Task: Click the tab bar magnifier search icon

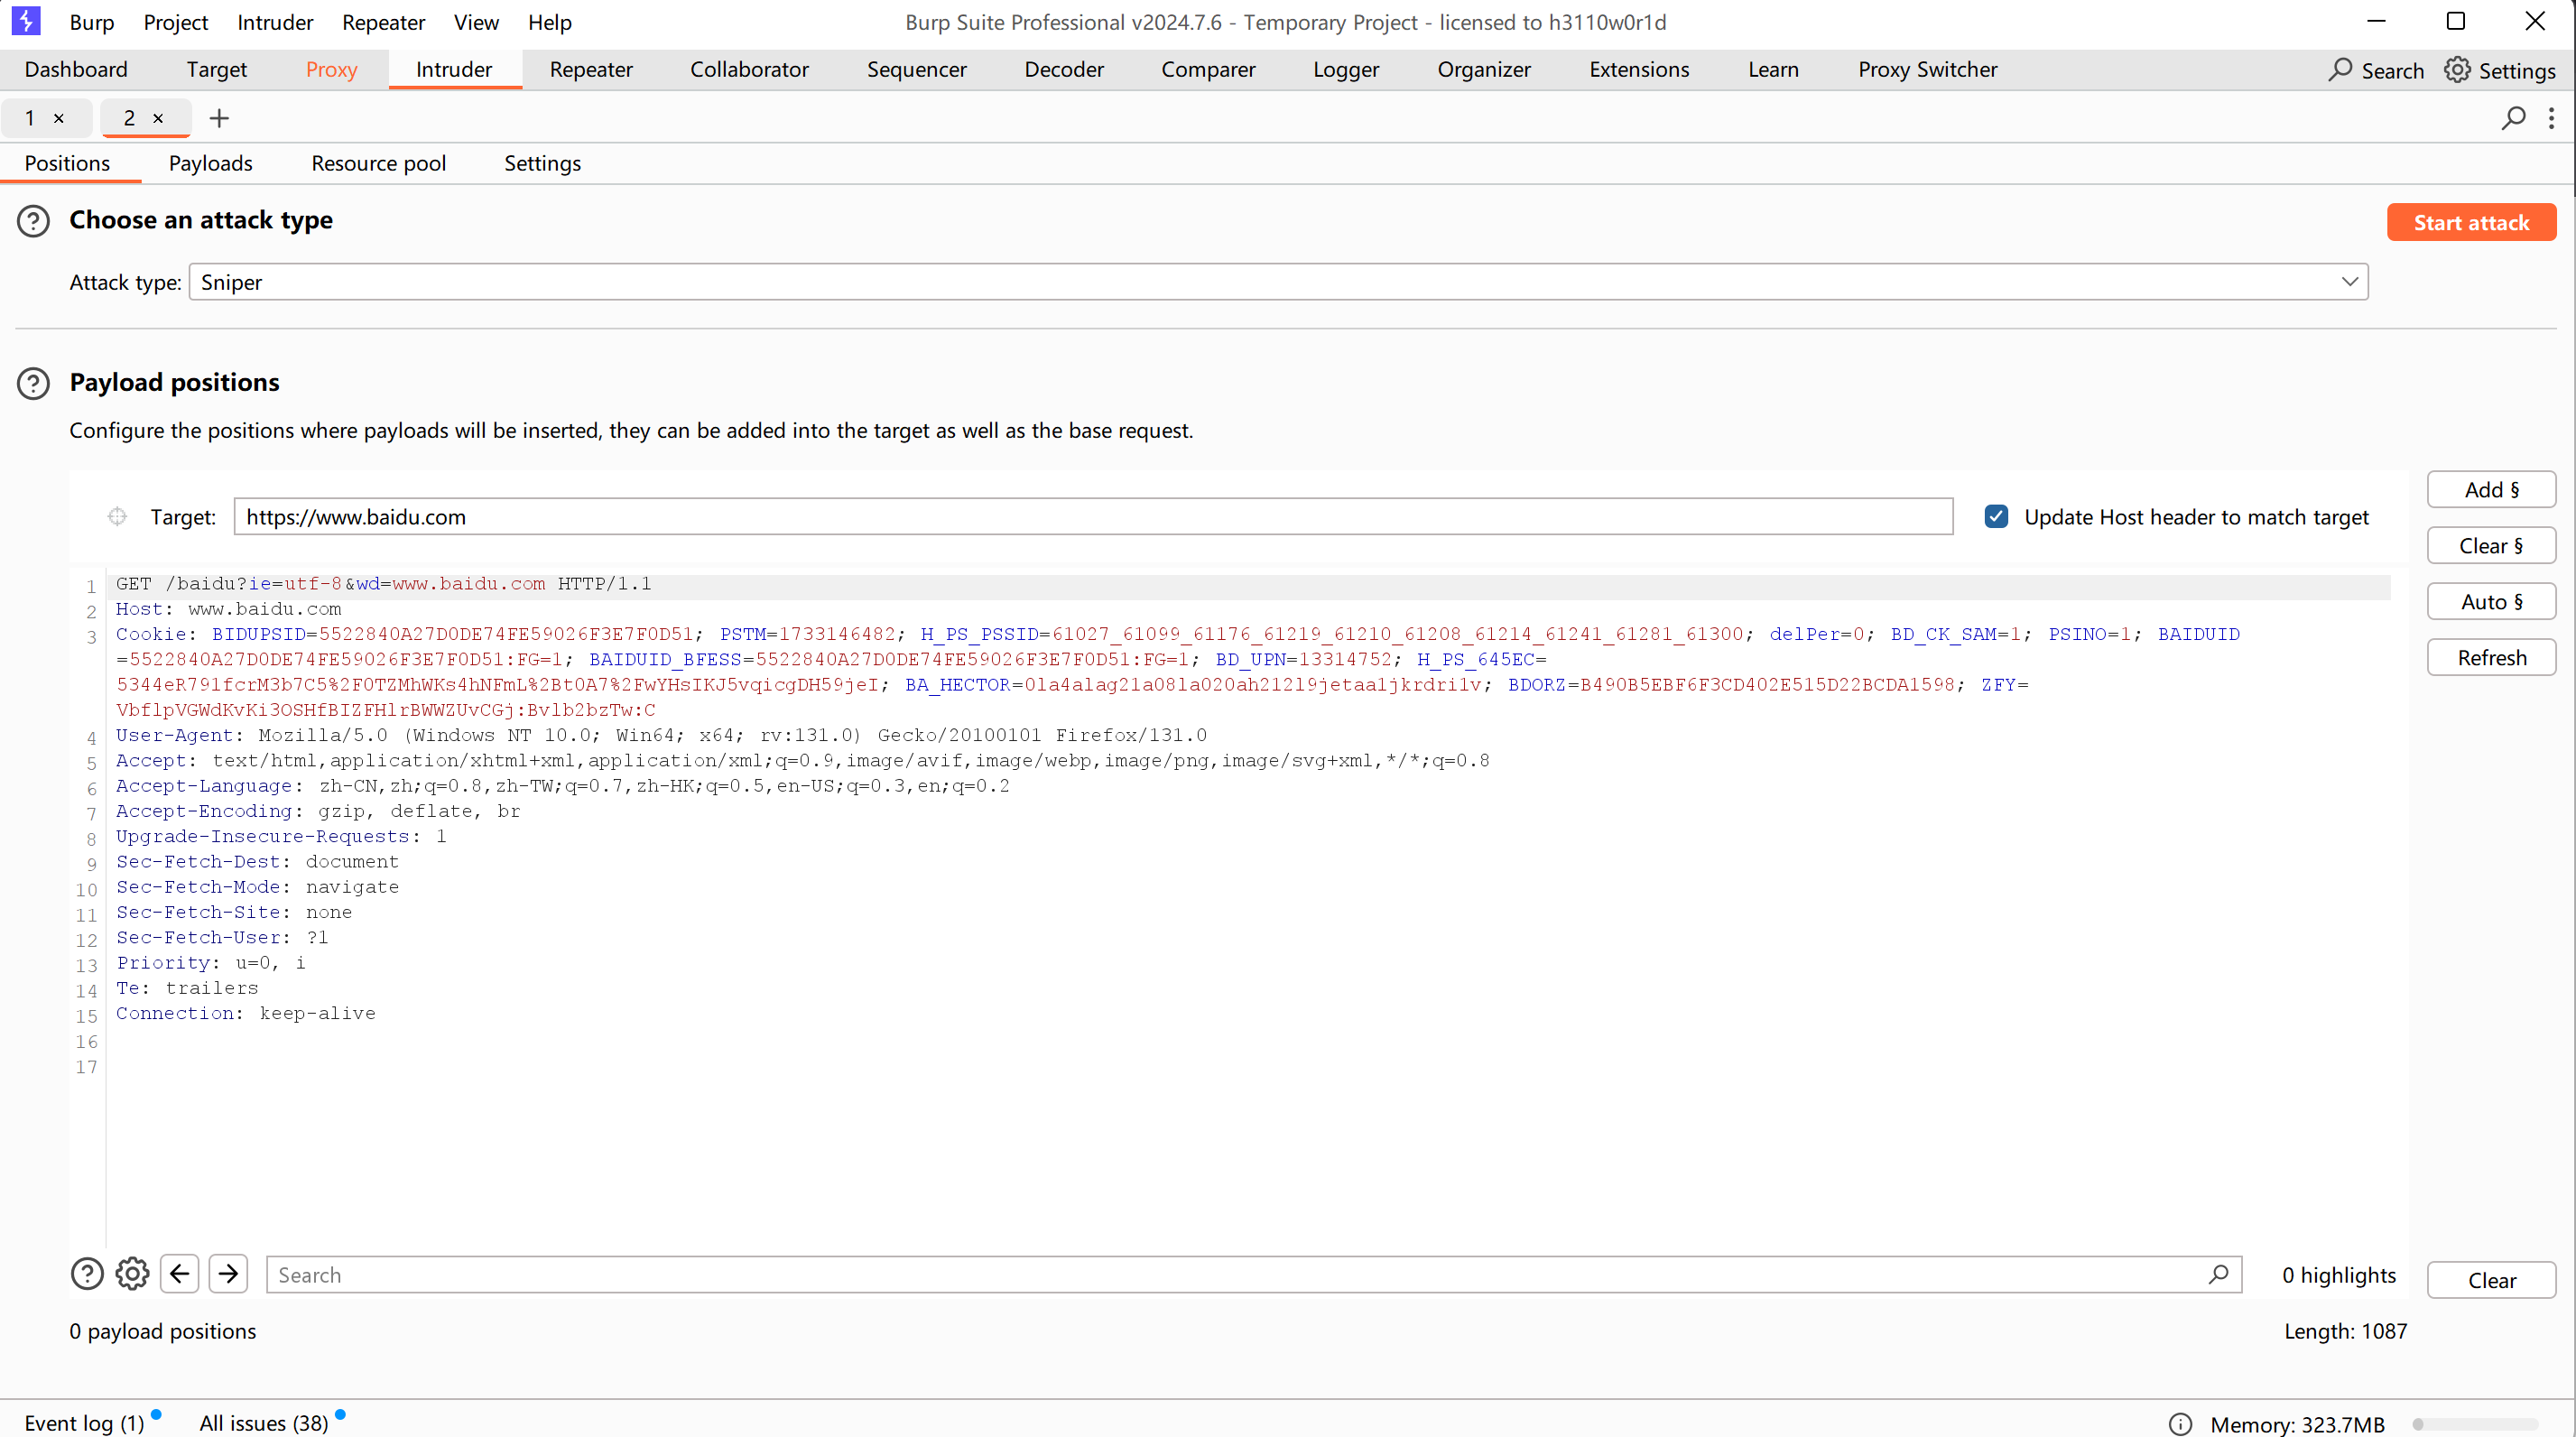Action: (x=2512, y=118)
